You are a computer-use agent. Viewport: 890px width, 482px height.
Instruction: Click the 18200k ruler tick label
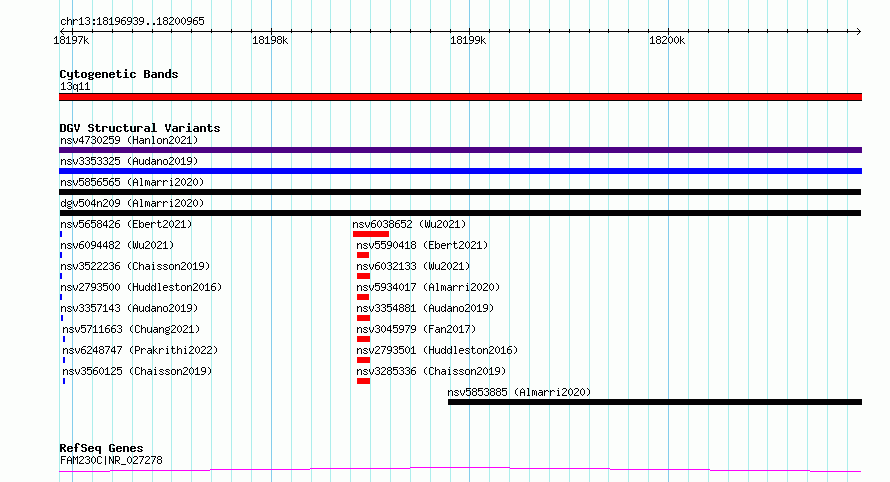coord(667,40)
